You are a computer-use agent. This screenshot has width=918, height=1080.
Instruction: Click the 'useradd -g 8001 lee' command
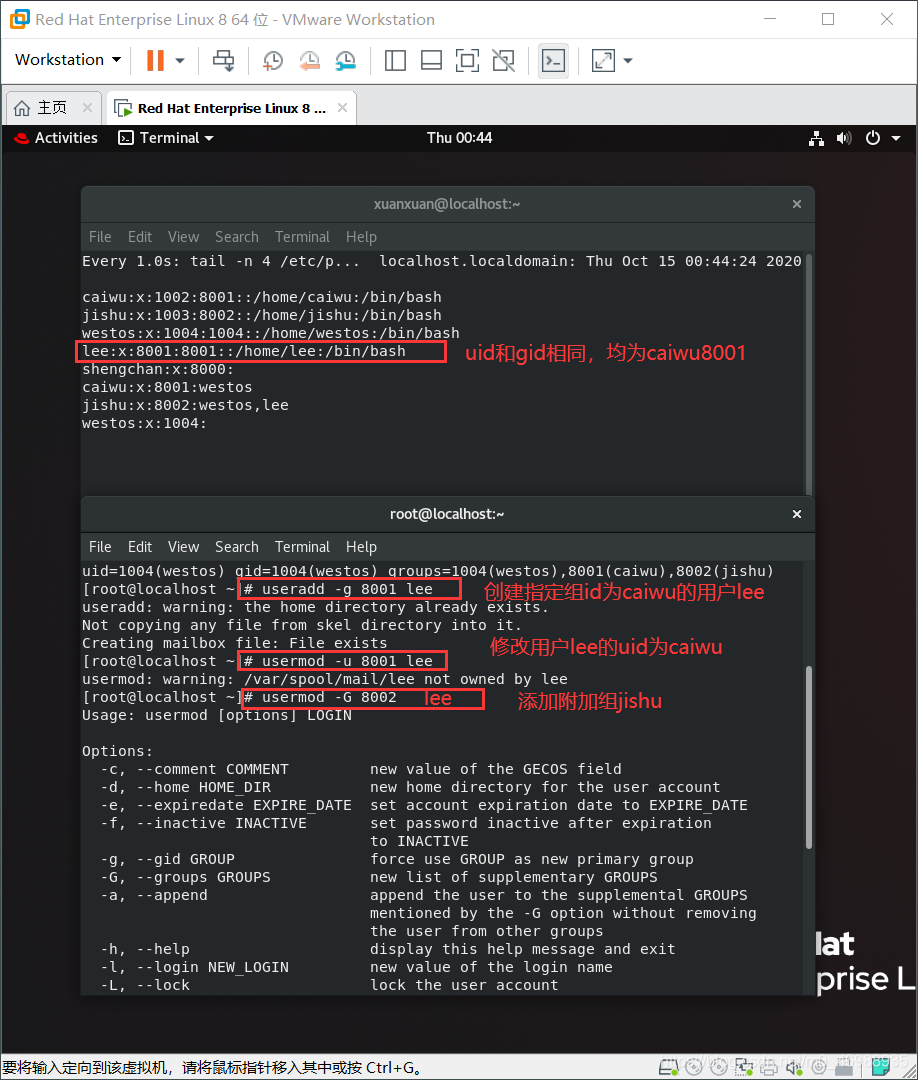pos(338,589)
